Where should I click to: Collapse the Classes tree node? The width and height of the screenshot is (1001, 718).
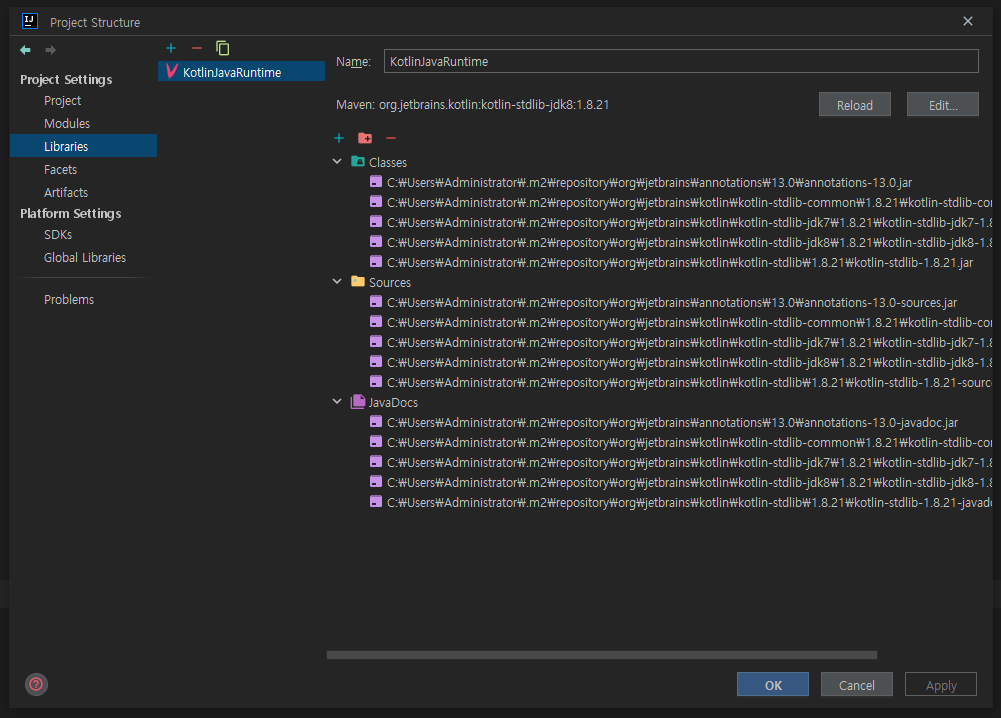337,161
